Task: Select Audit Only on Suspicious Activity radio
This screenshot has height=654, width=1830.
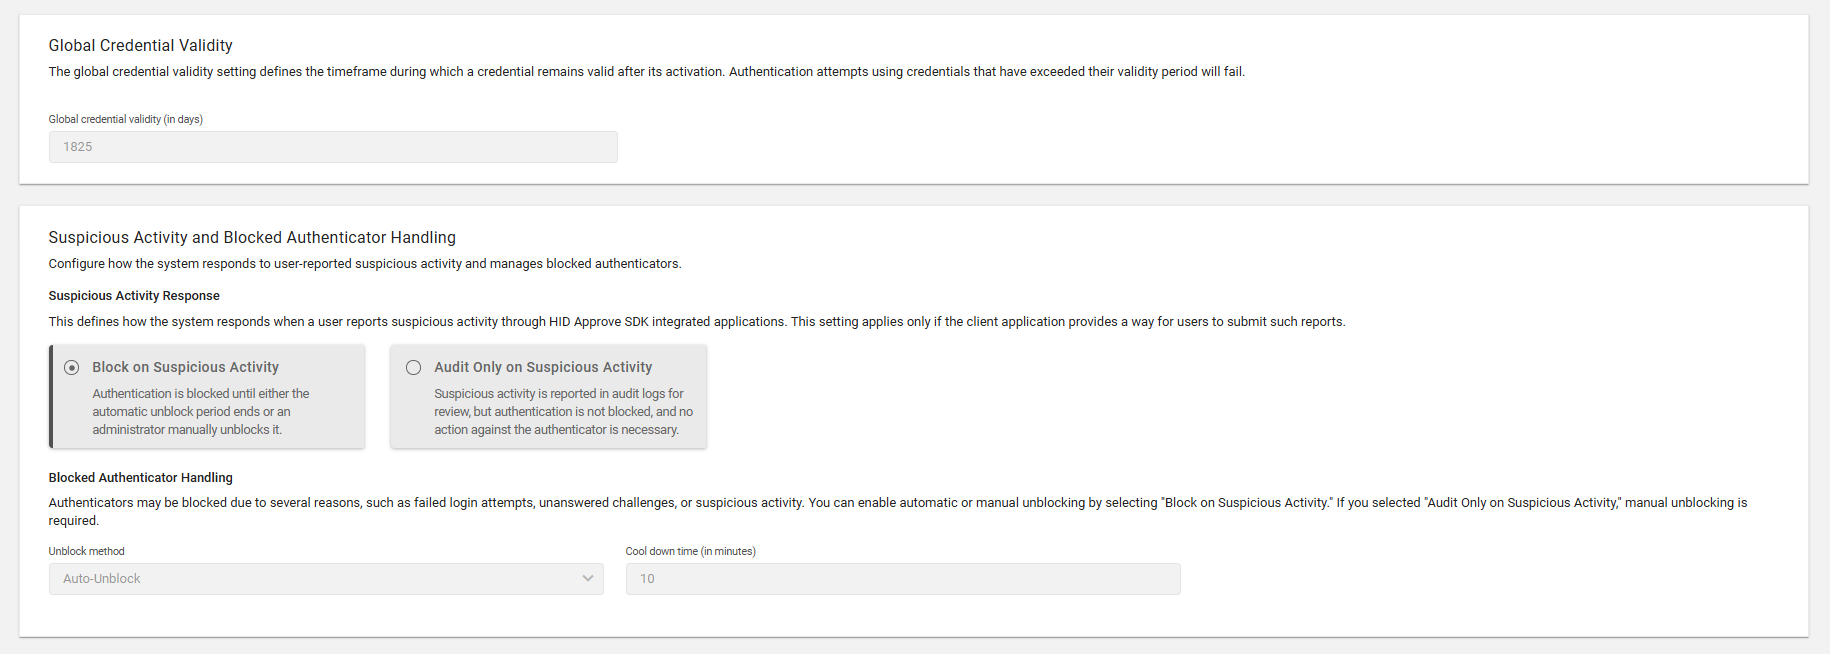Action: [x=413, y=368]
